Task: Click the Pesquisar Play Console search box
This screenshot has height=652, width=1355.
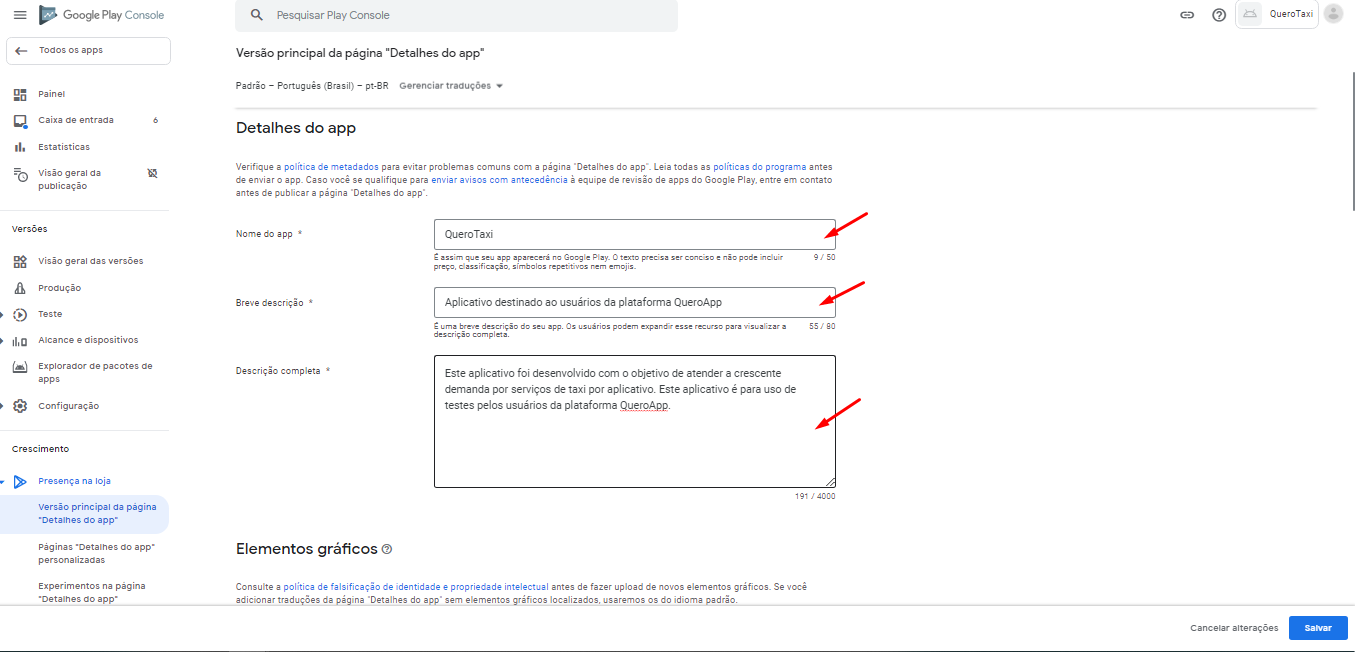Action: (x=457, y=15)
